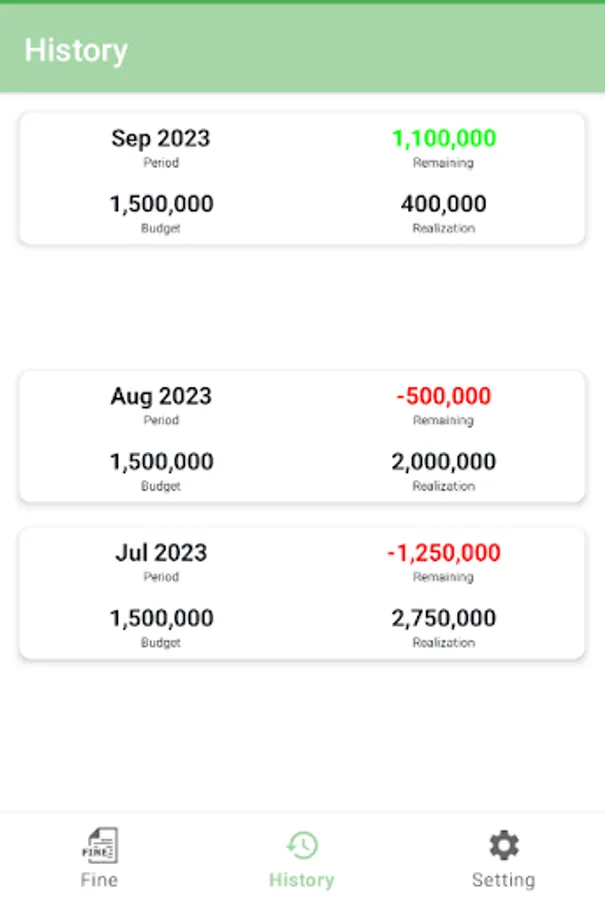Tap the Fine document icon

click(99, 846)
